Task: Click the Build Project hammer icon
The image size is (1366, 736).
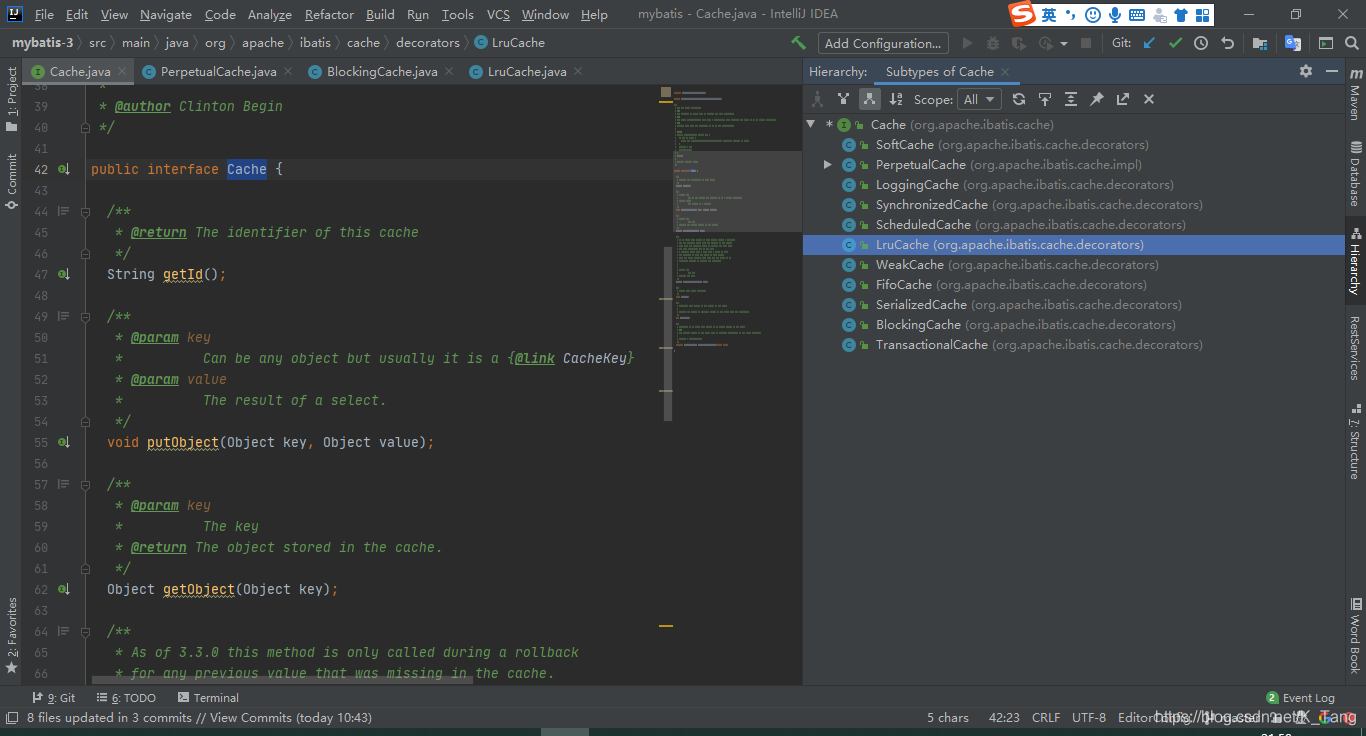Action: click(798, 43)
